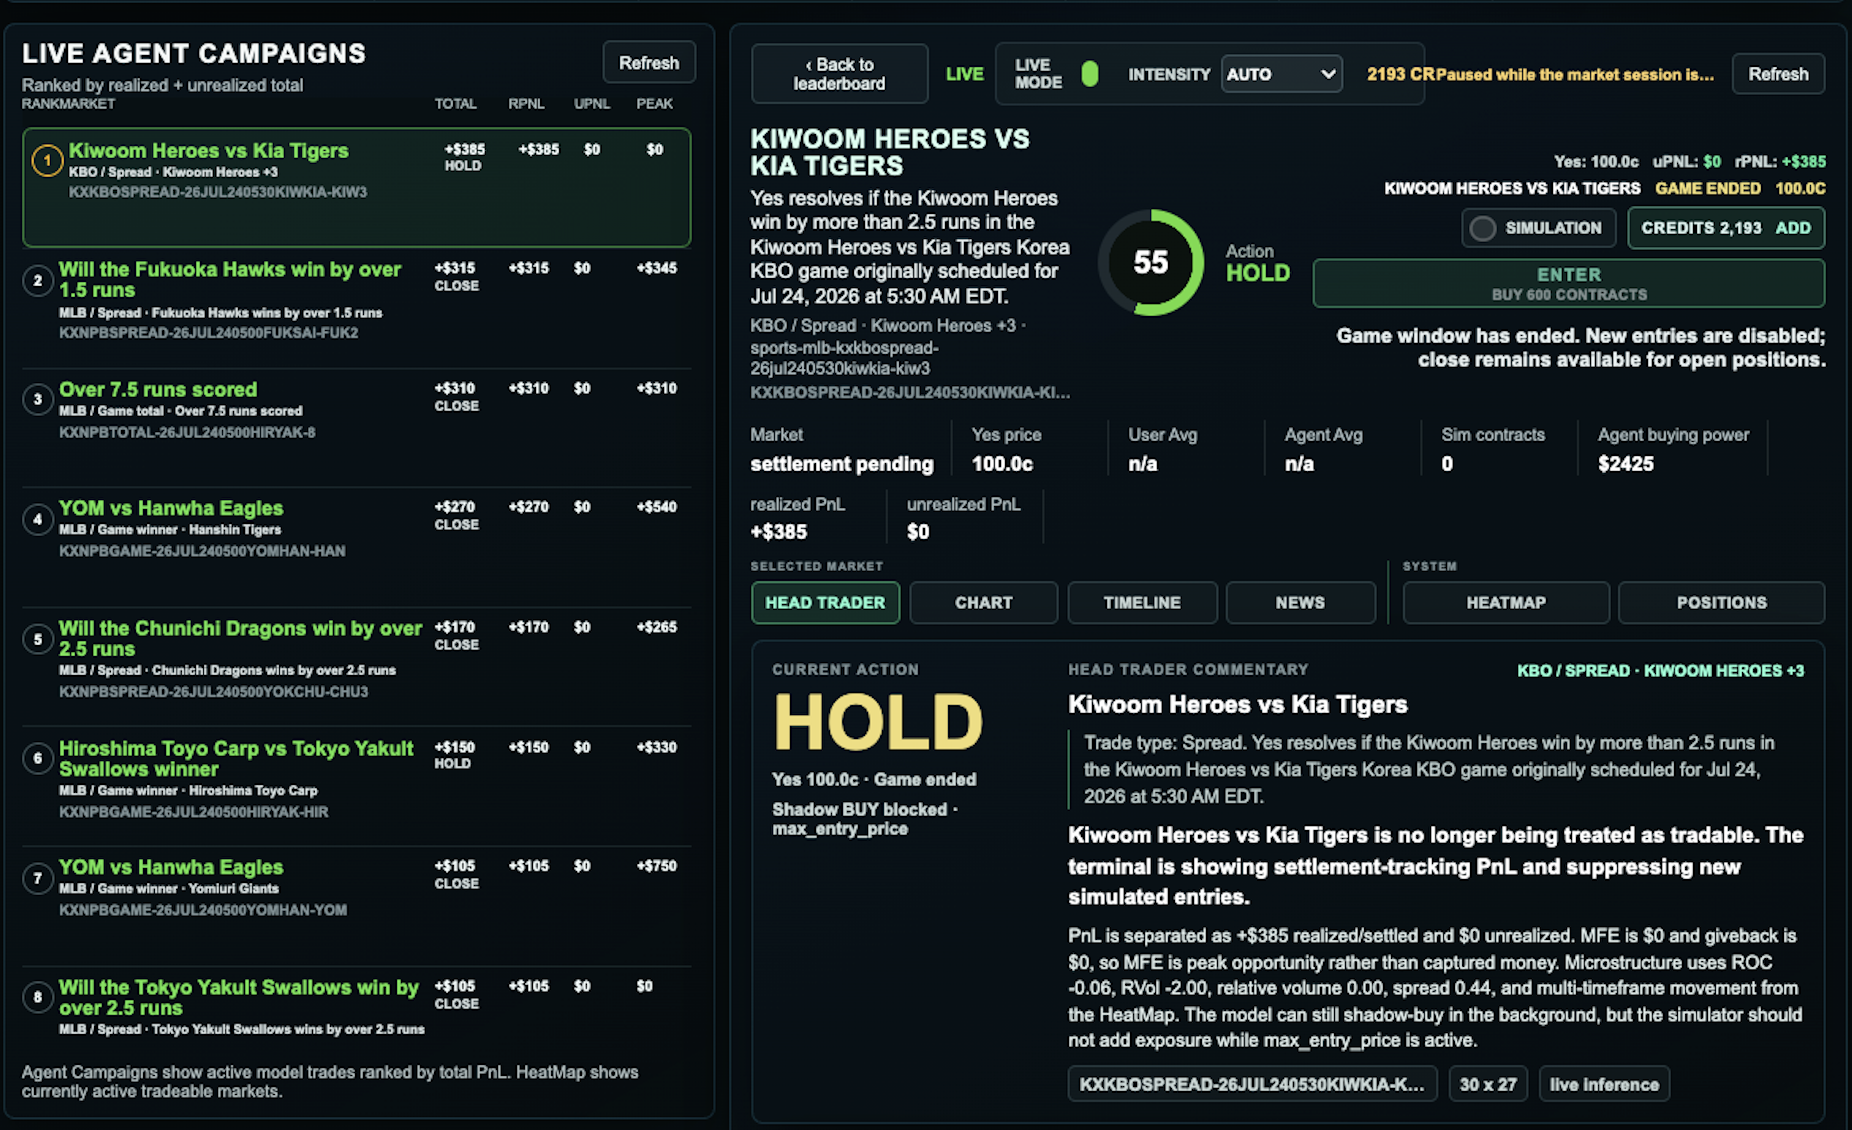
Task: Click the settlement pending market status
Action: [842, 464]
